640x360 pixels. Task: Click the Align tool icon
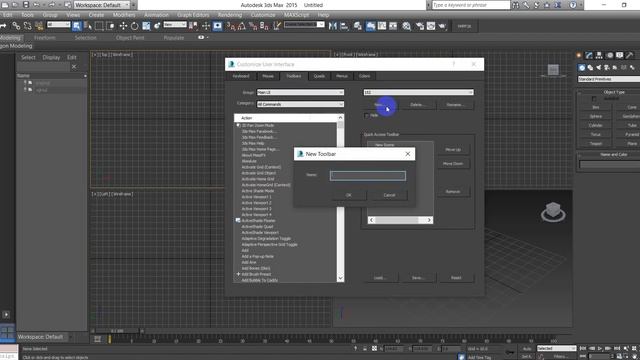click(x=344, y=26)
